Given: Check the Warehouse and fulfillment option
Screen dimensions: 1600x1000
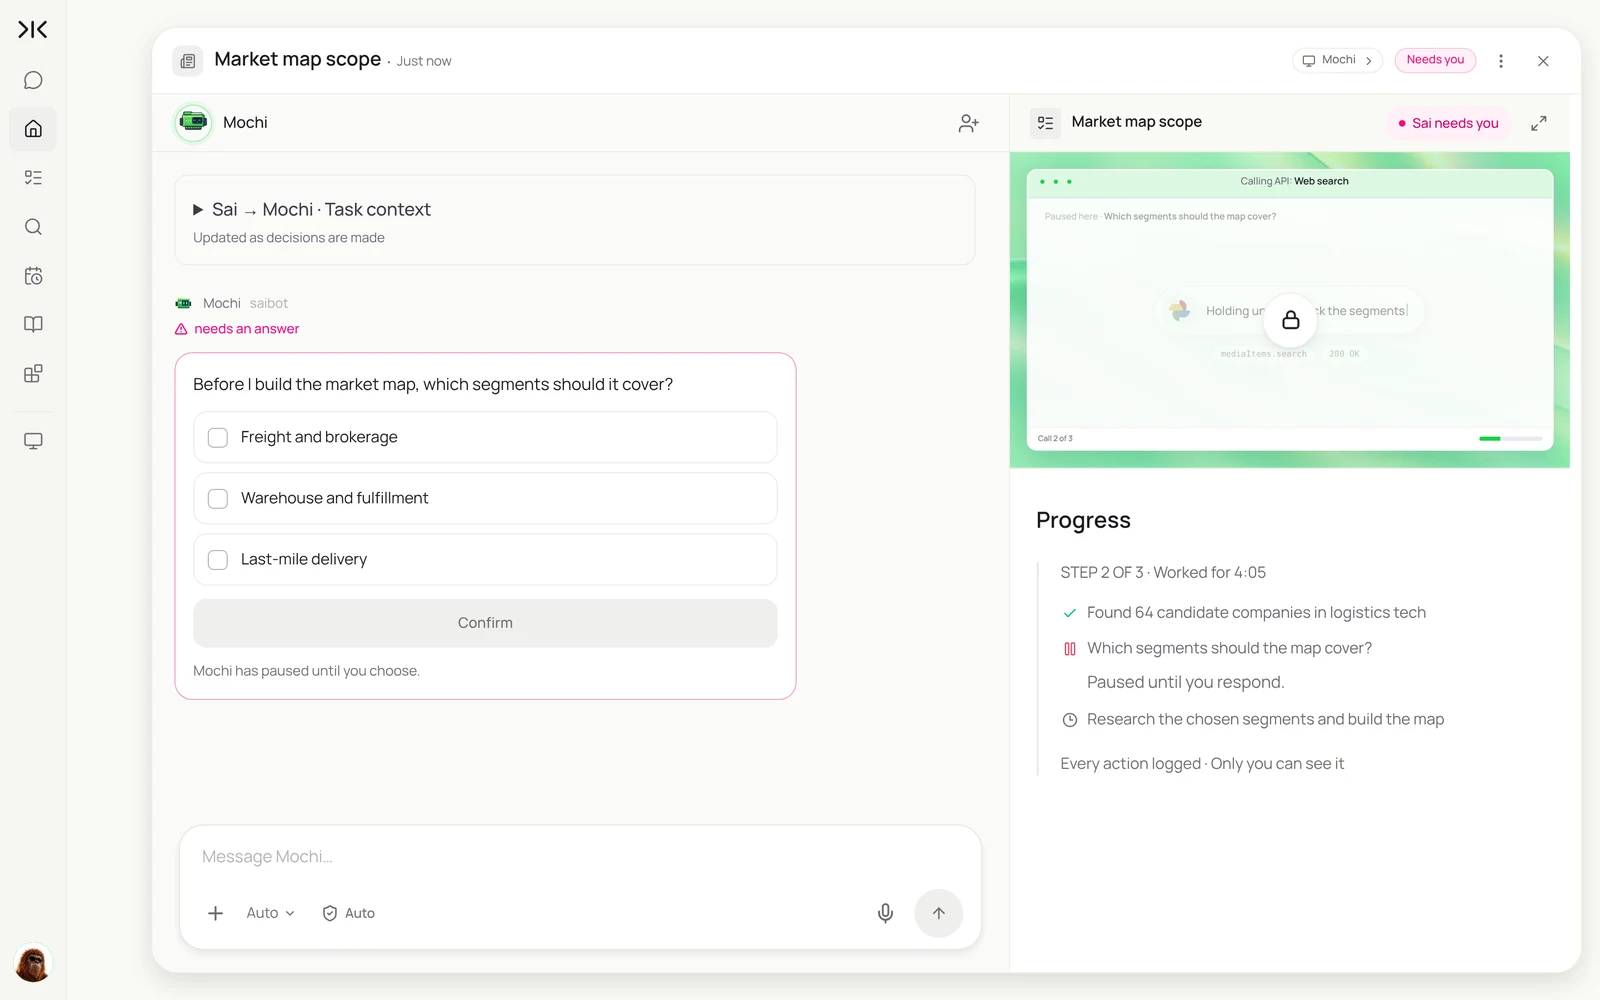Looking at the screenshot, I should point(218,499).
